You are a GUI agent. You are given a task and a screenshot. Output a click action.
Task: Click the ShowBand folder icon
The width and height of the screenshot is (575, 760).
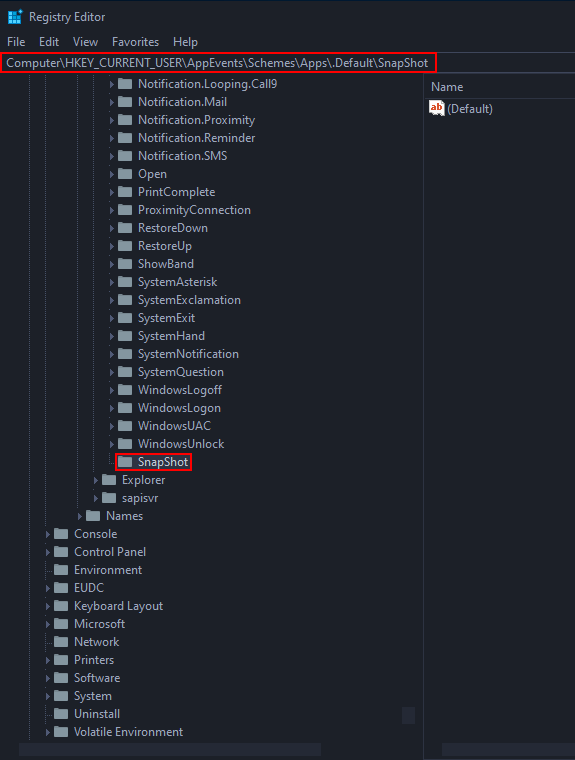[x=125, y=264]
